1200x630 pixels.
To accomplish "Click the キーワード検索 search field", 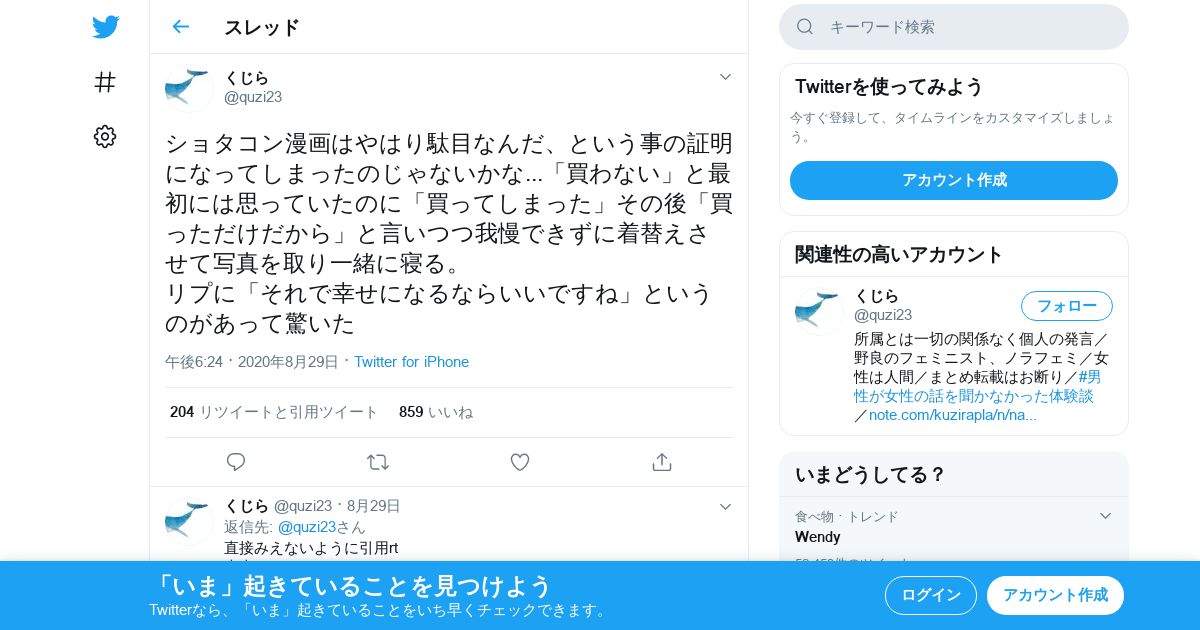I will coord(954,27).
